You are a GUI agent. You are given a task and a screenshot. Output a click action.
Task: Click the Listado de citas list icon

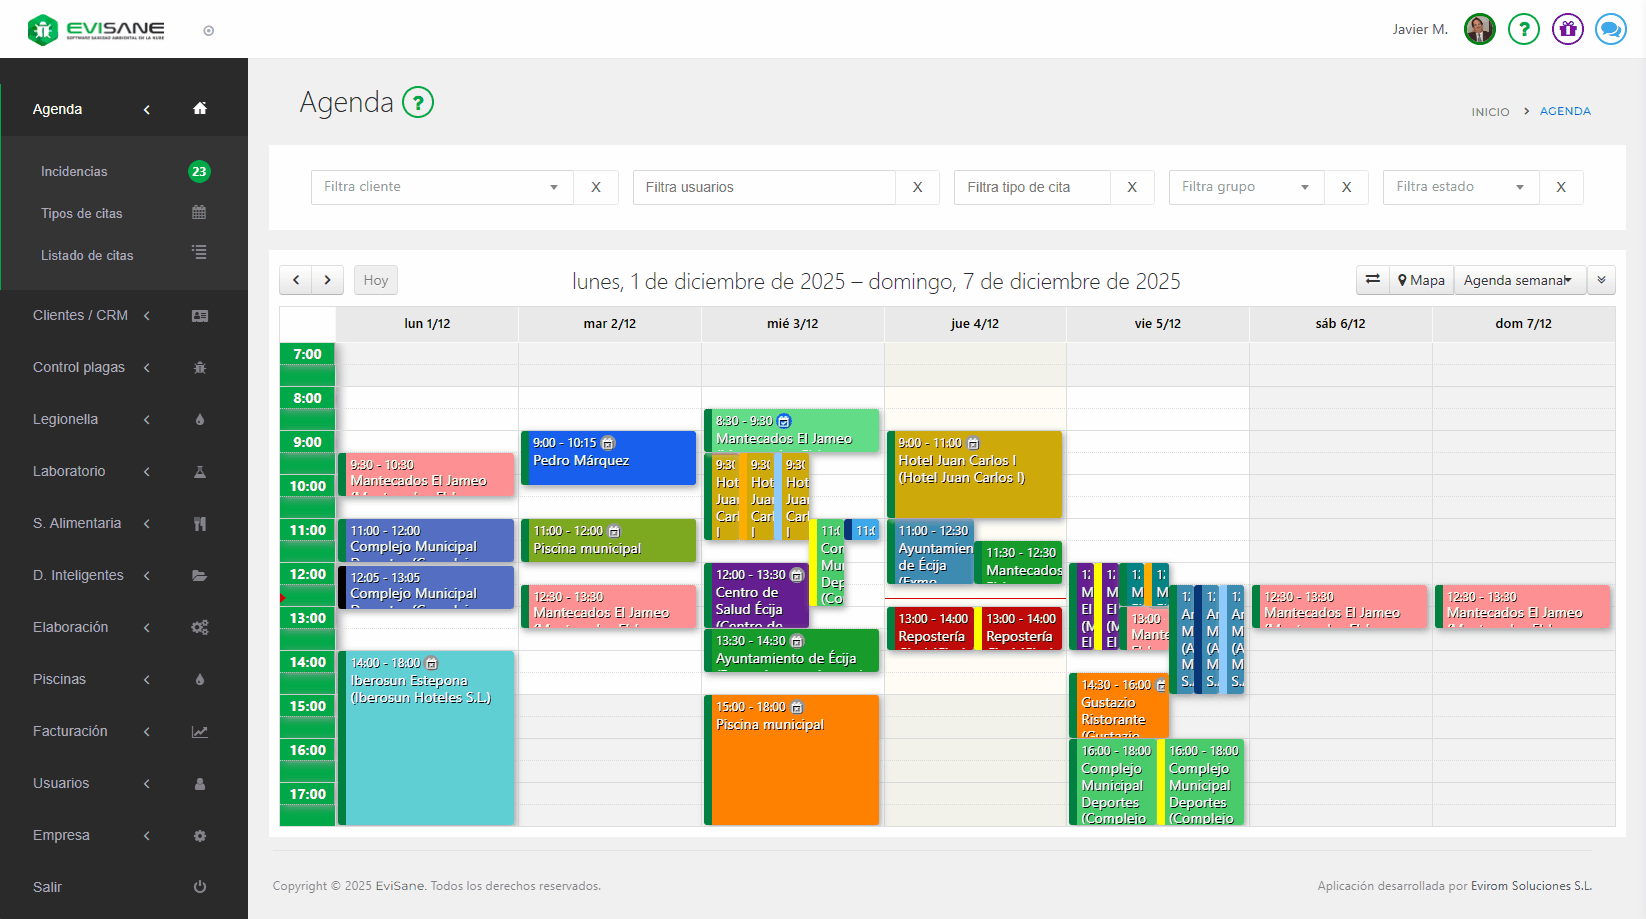[198, 253]
